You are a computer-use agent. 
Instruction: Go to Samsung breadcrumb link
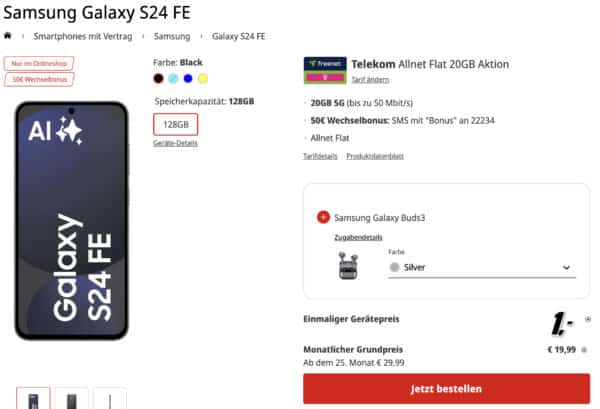pyautogui.click(x=172, y=36)
